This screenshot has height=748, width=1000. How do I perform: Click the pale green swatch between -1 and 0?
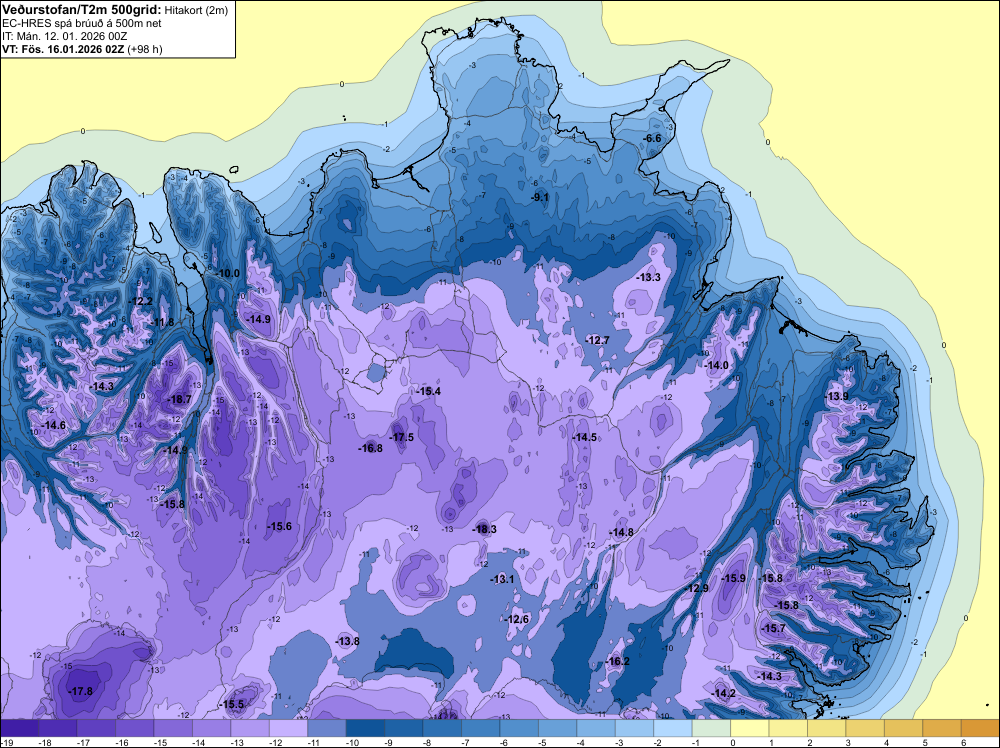pos(712,728)
